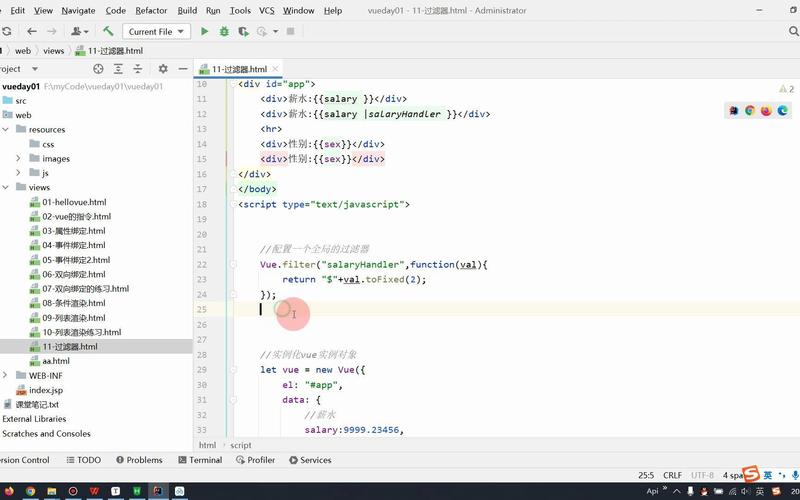800x500 pixels.
Task: Fold the new Vue block at line 29
Action: 234,370
